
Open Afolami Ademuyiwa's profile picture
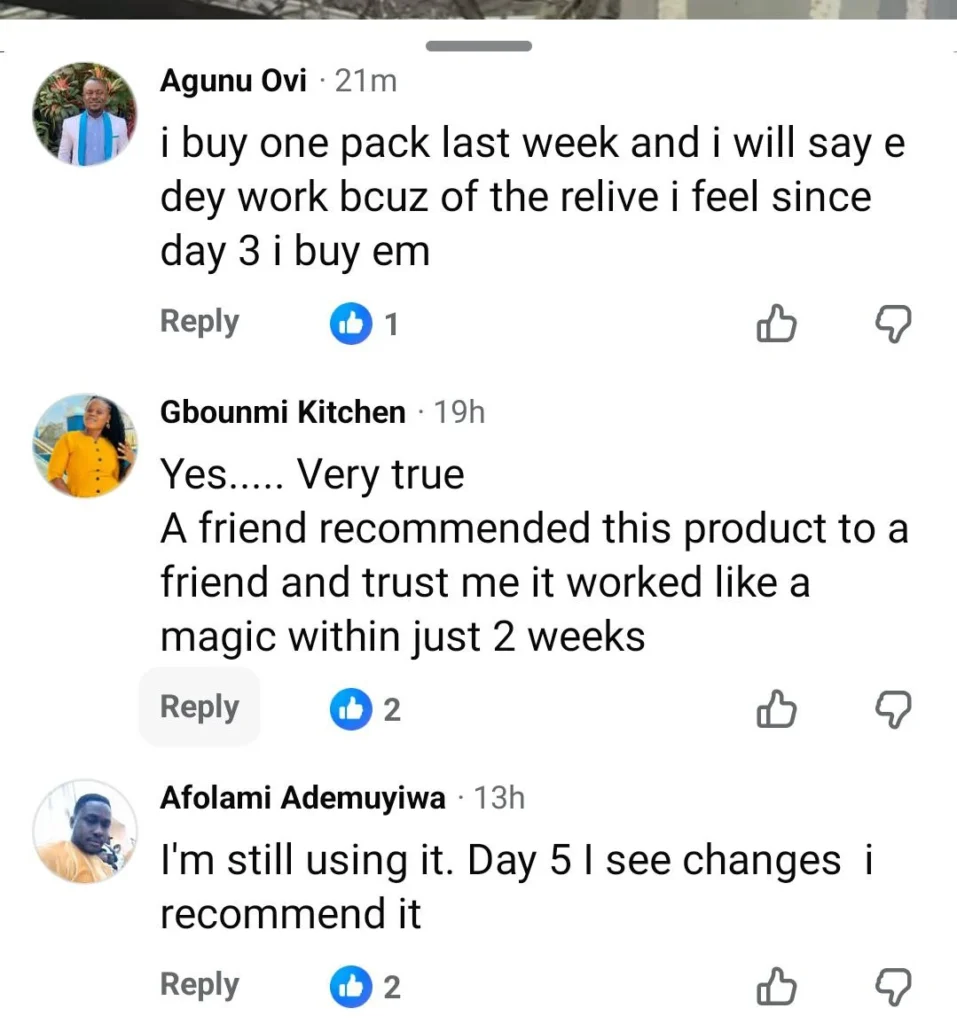pyautogui.click(x=85, y=832)
